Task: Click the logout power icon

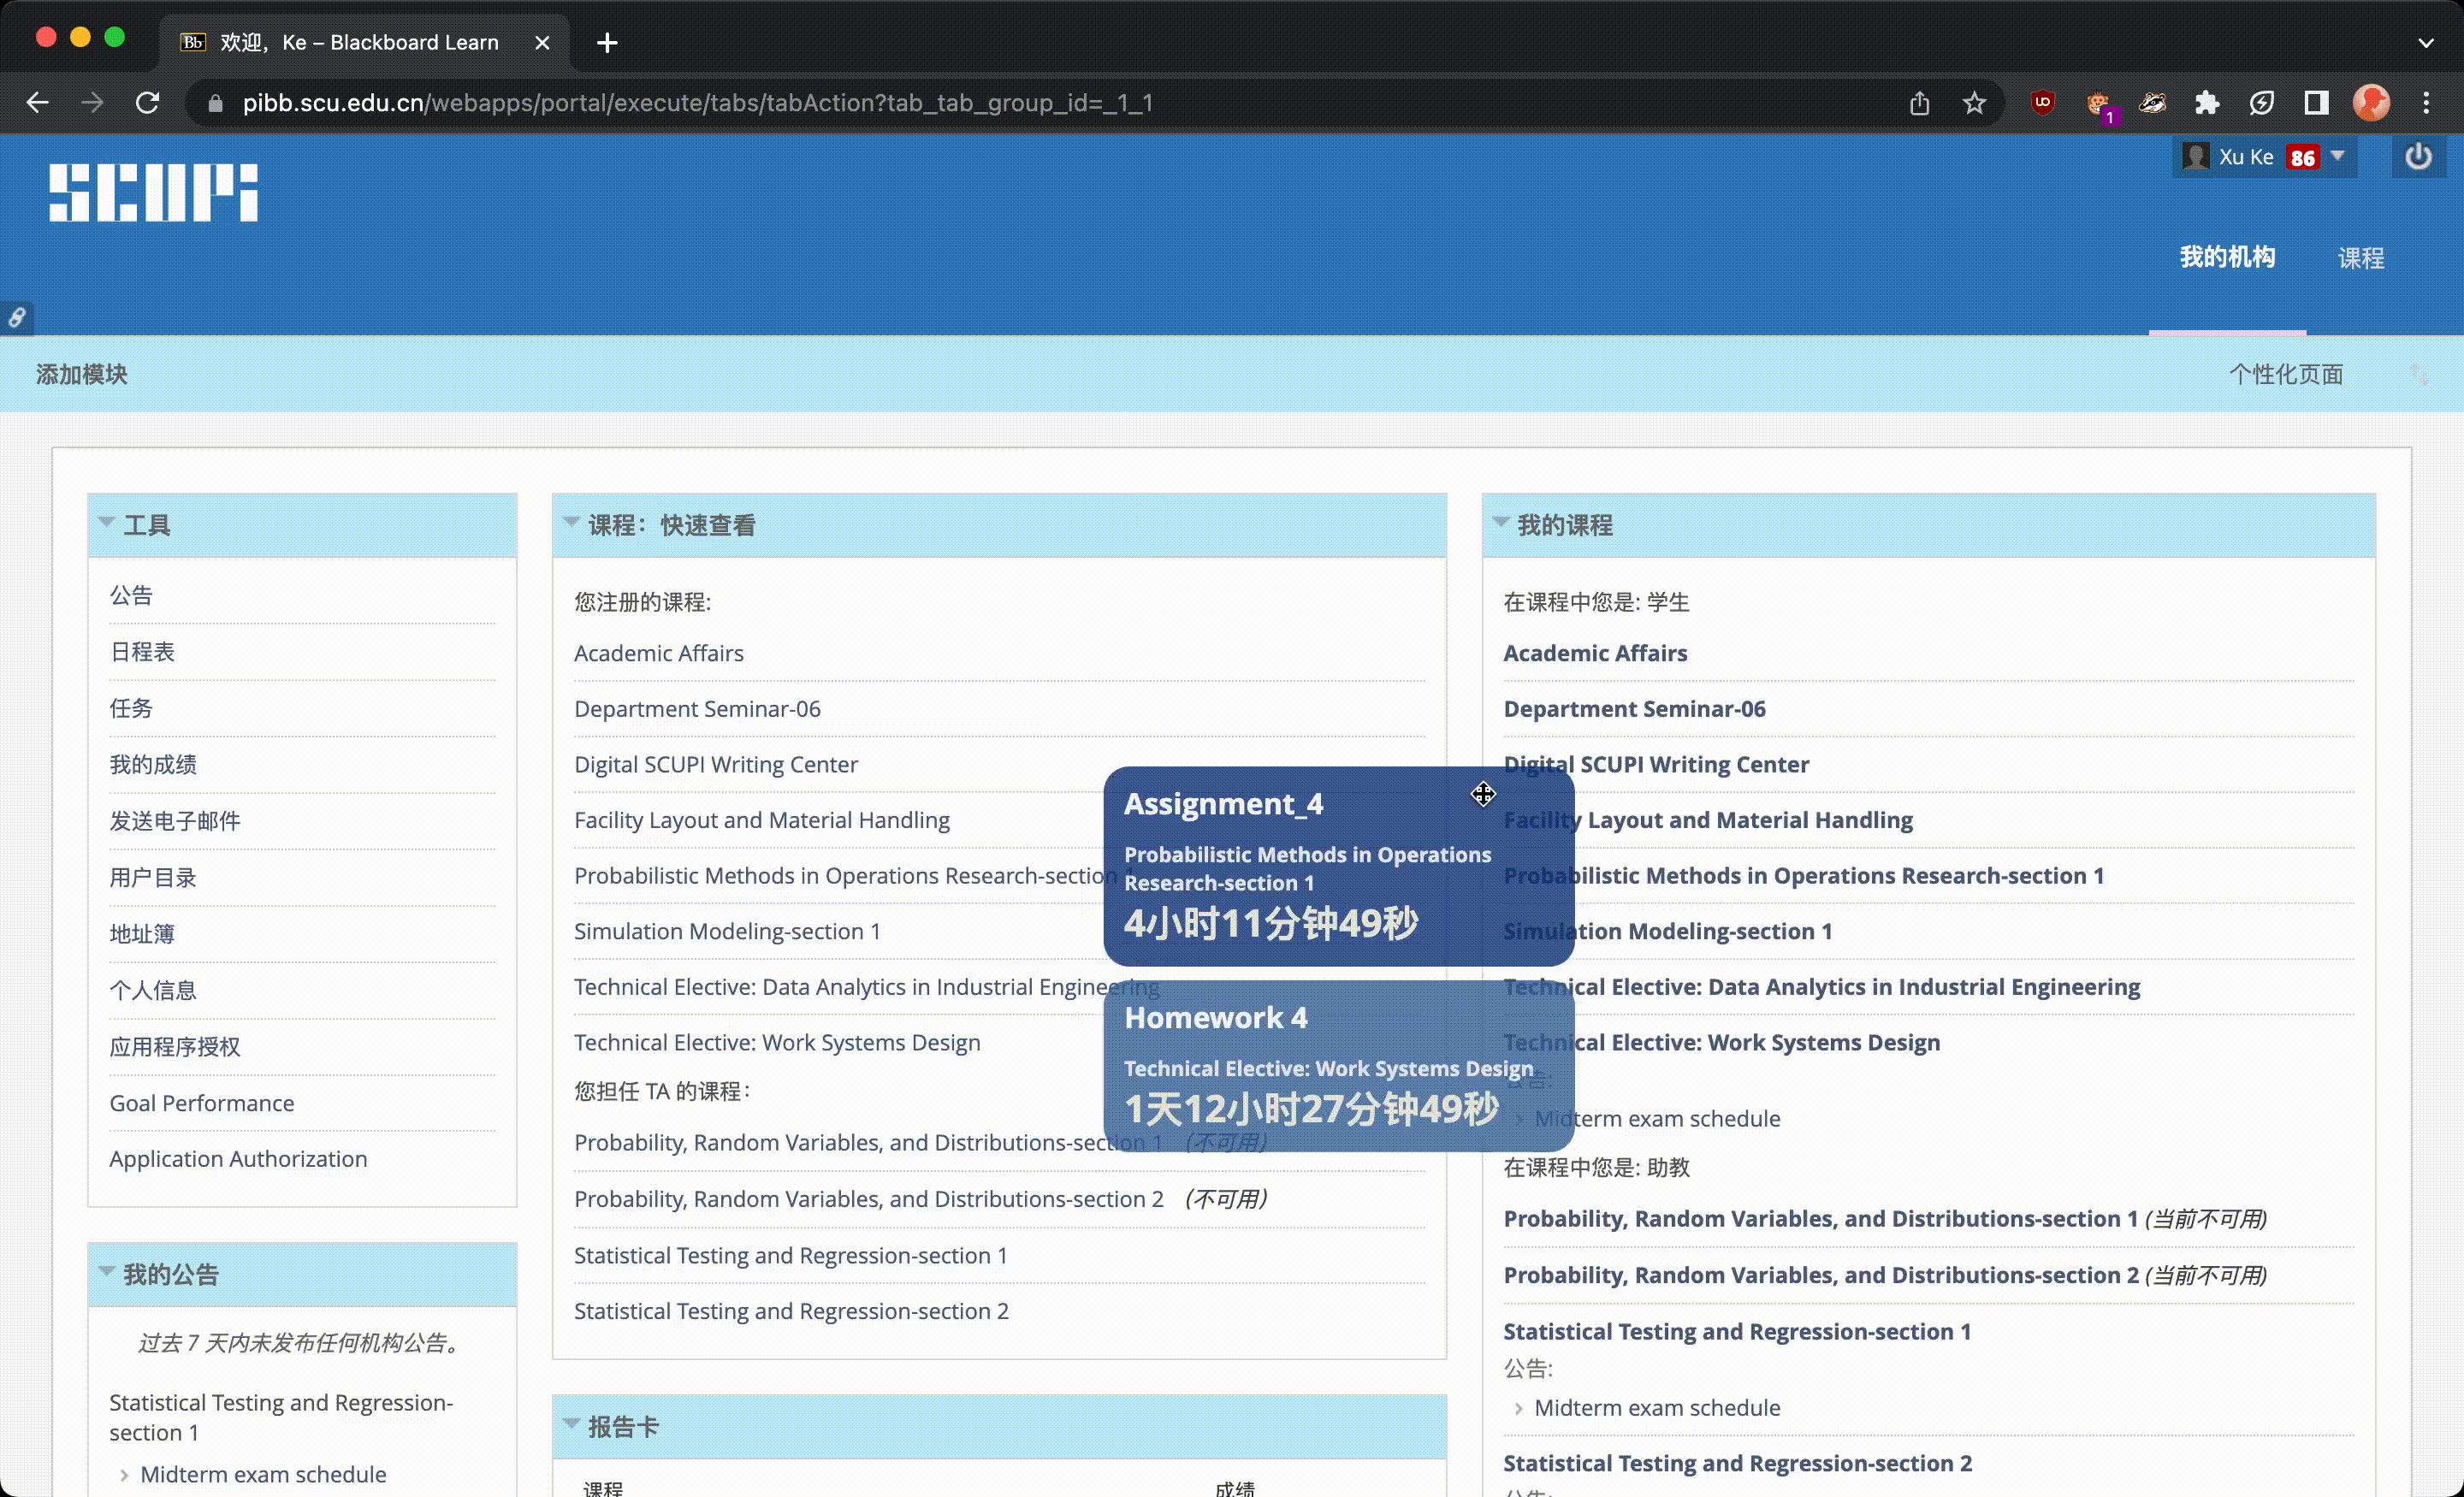Action: click(2420, 156)
